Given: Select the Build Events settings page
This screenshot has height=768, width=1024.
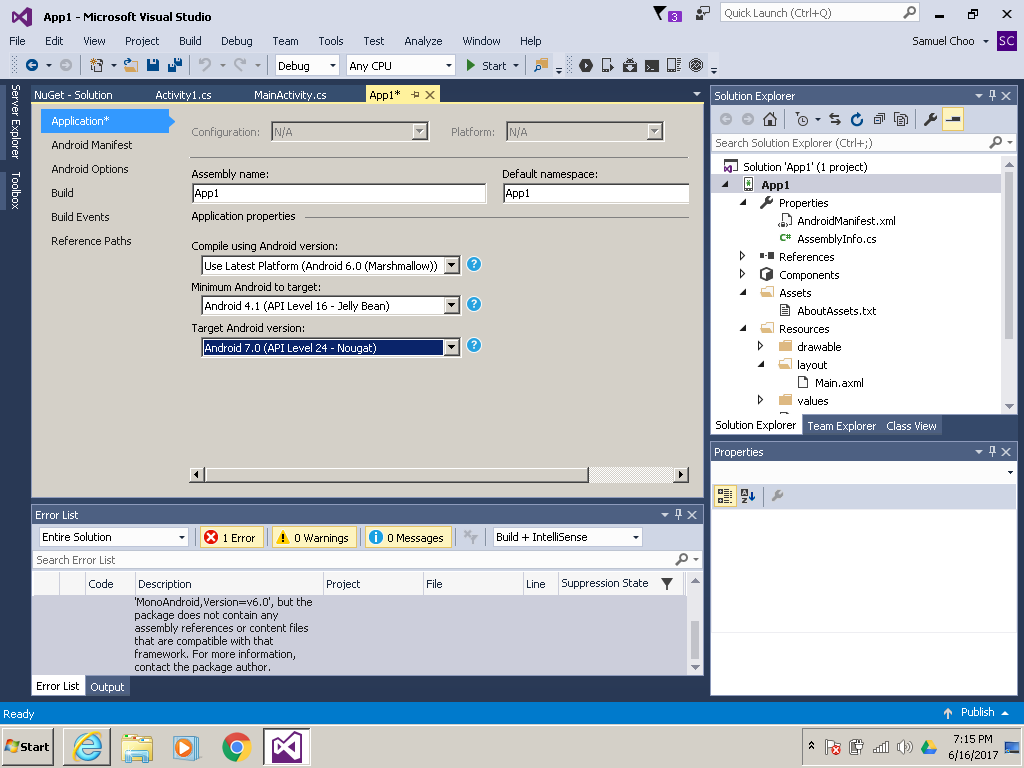Looking at the screenshot, I should tap(80, 217).
